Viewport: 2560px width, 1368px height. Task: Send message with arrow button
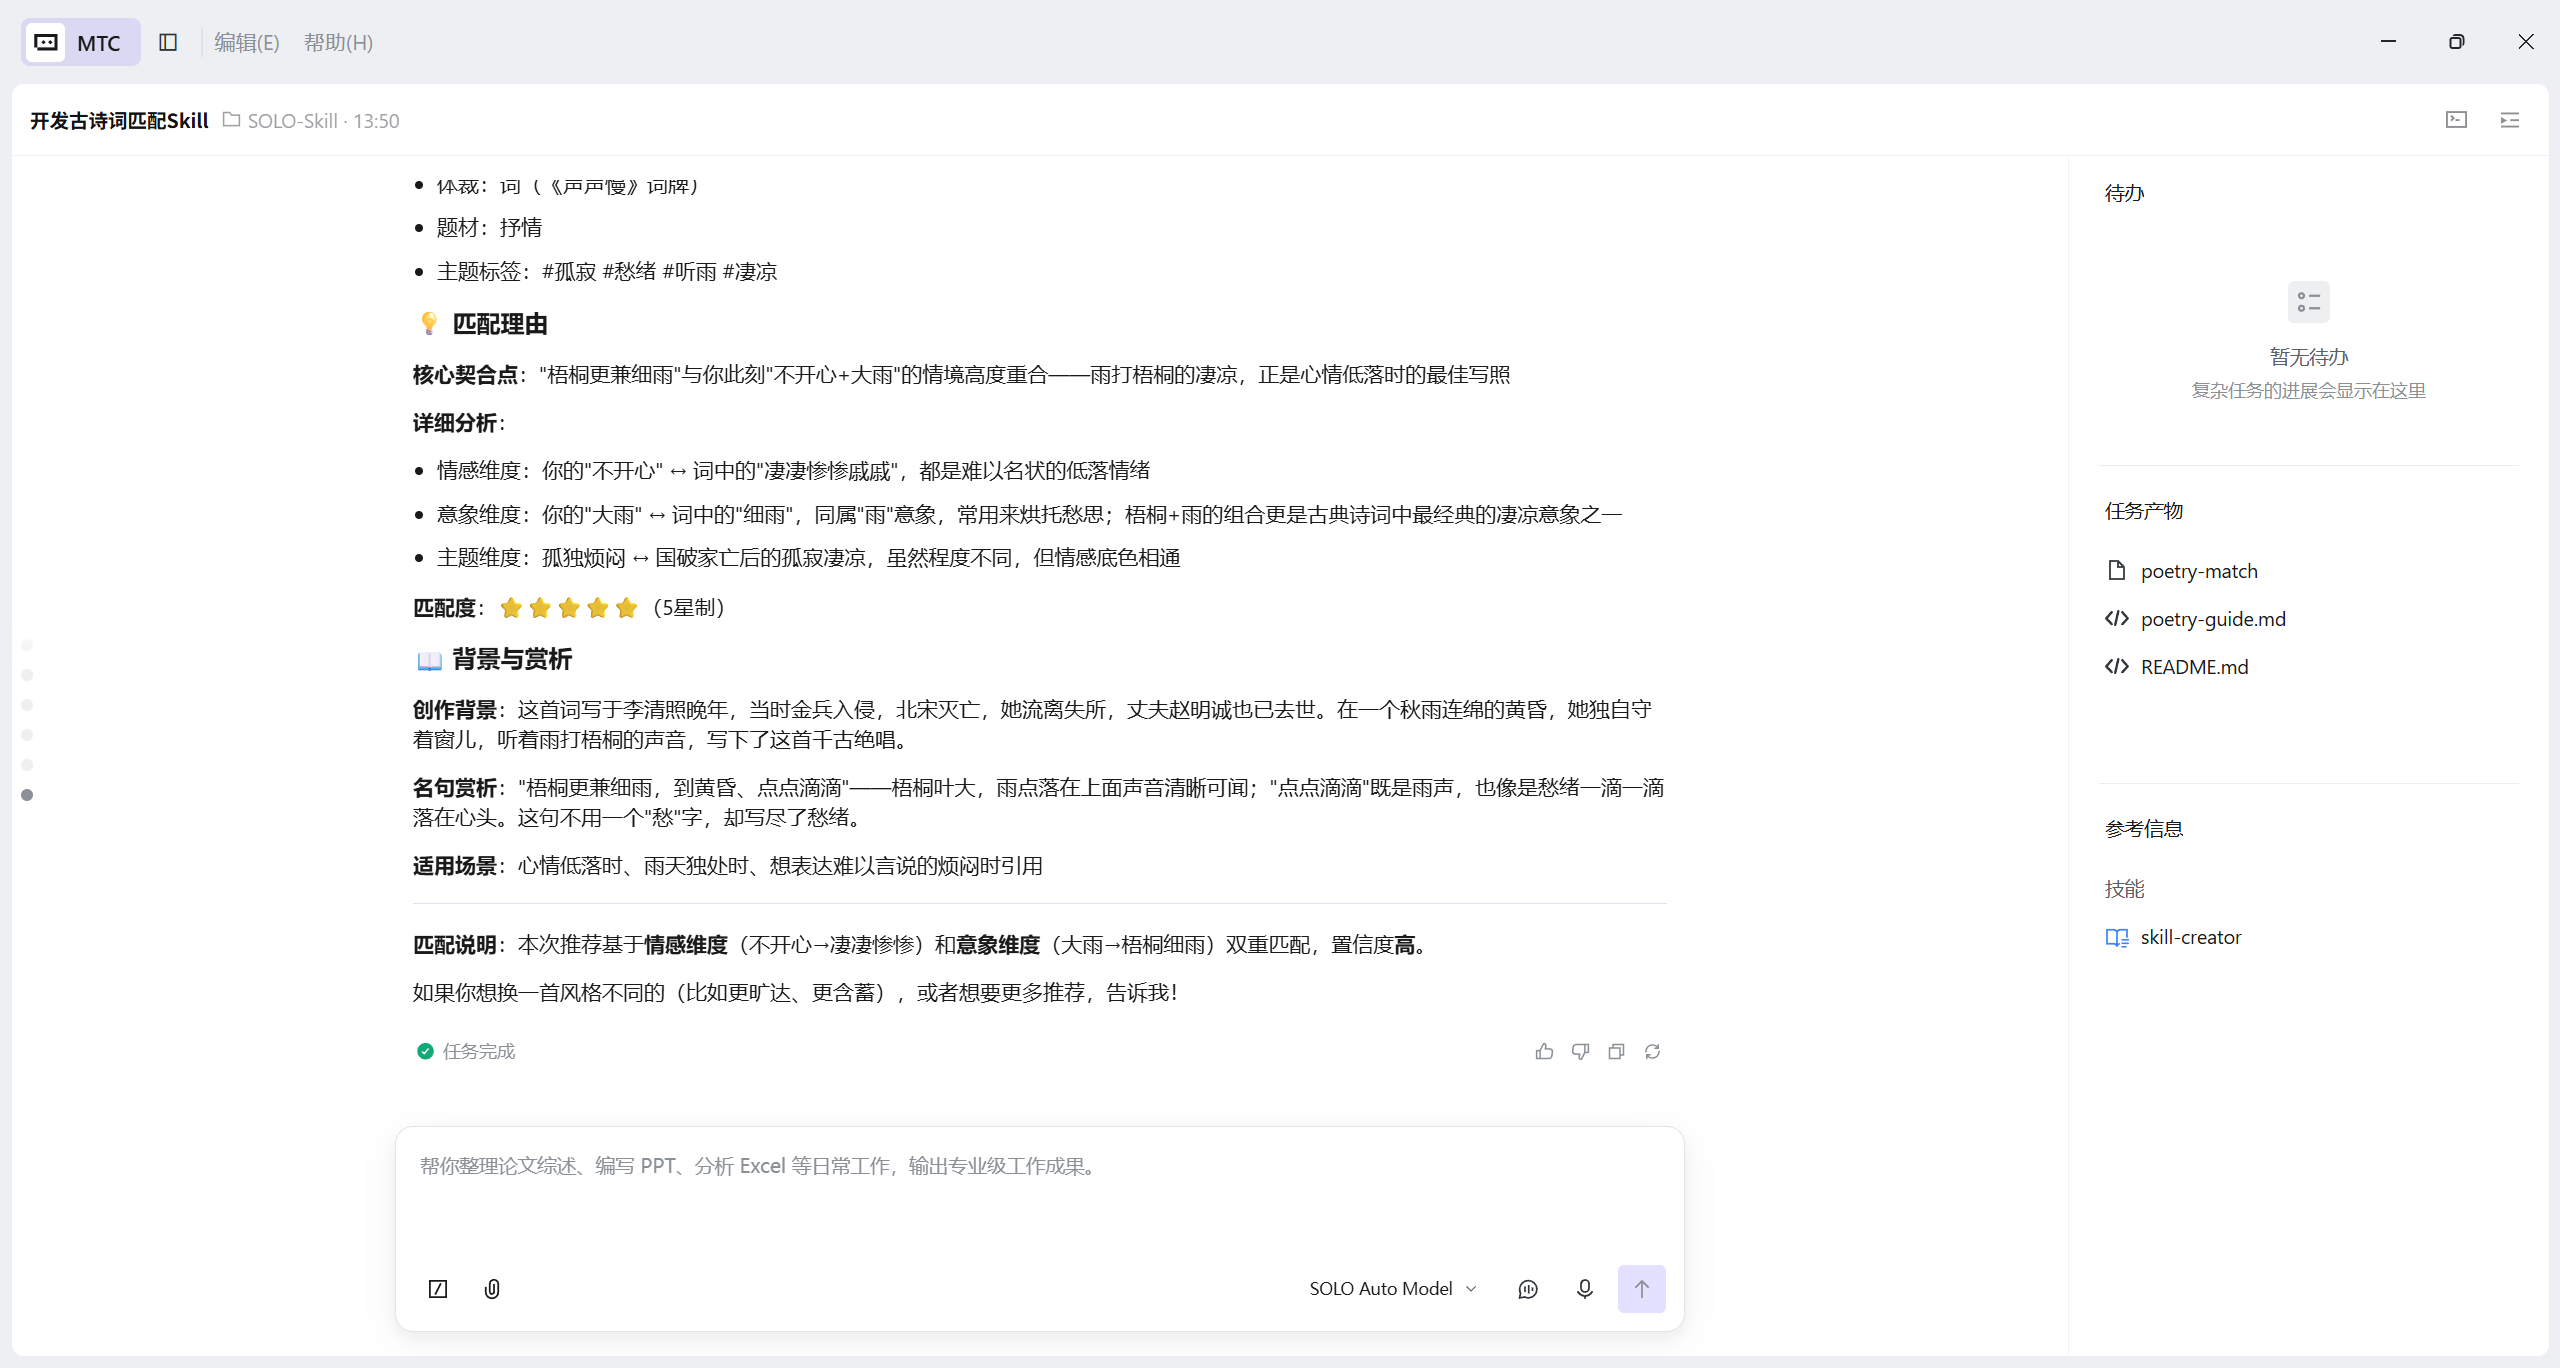[1642, 1289]
